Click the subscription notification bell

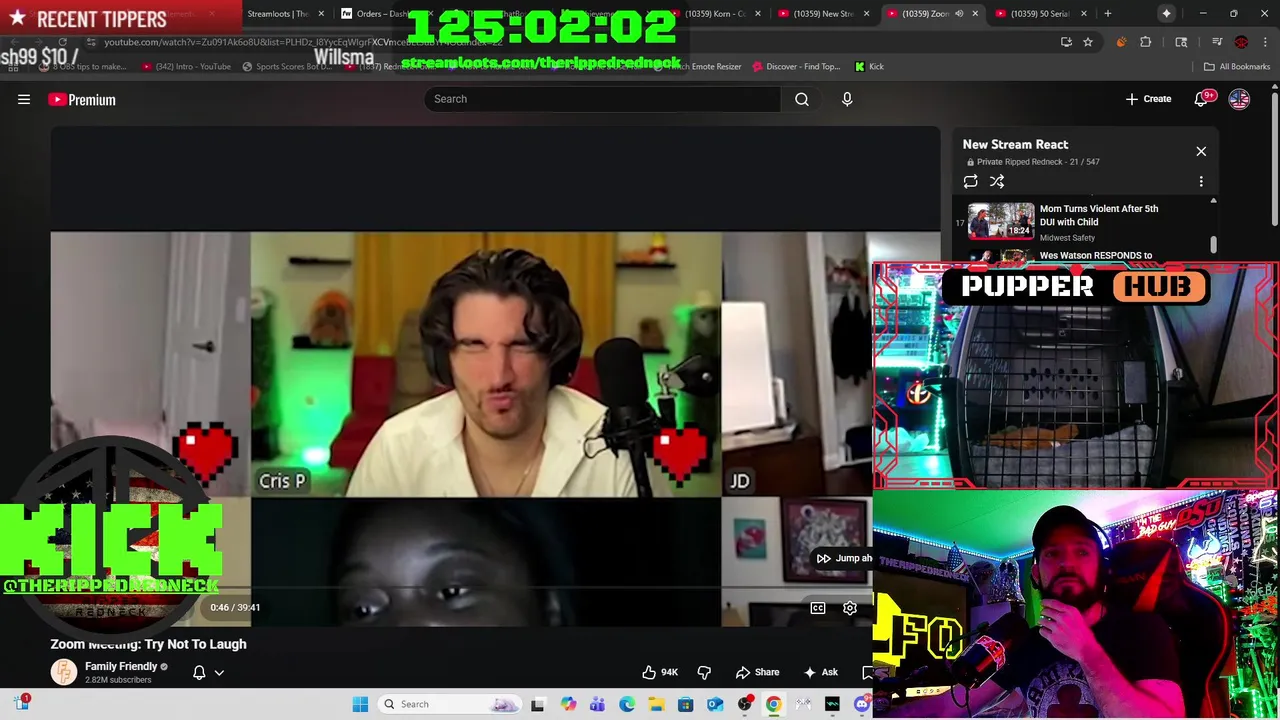(x=199, y=672)
